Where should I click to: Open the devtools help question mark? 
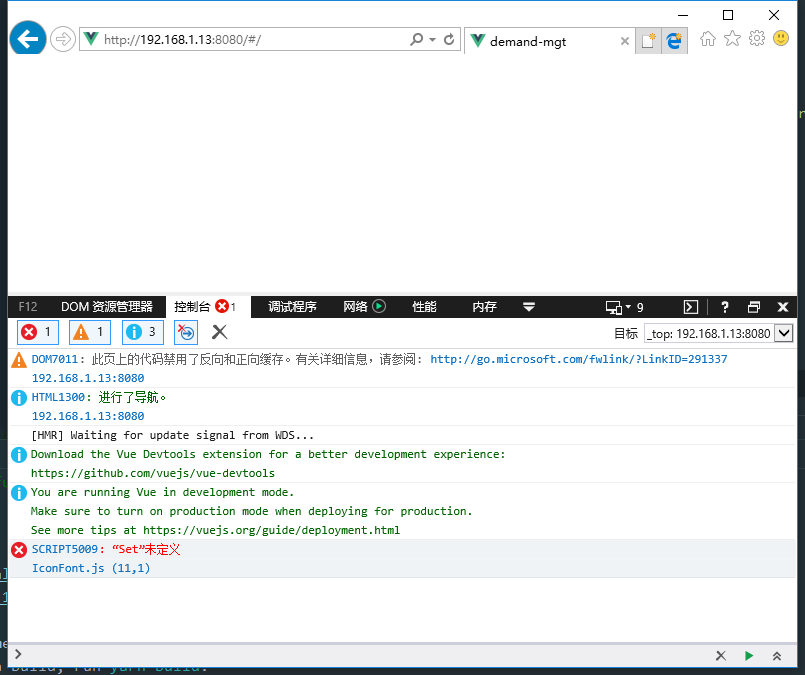[724, 307]
